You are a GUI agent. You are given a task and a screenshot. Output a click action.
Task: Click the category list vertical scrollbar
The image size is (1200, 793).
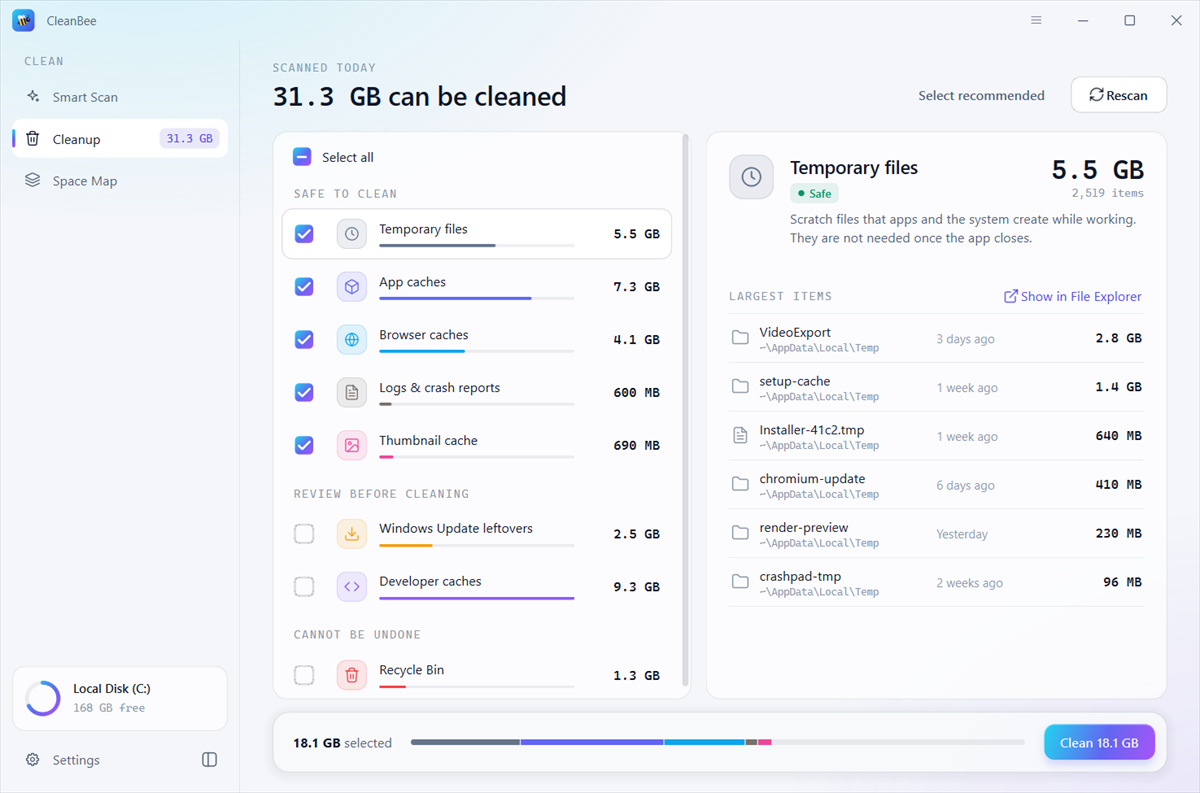pyautogui.click(x=685, y=410)
